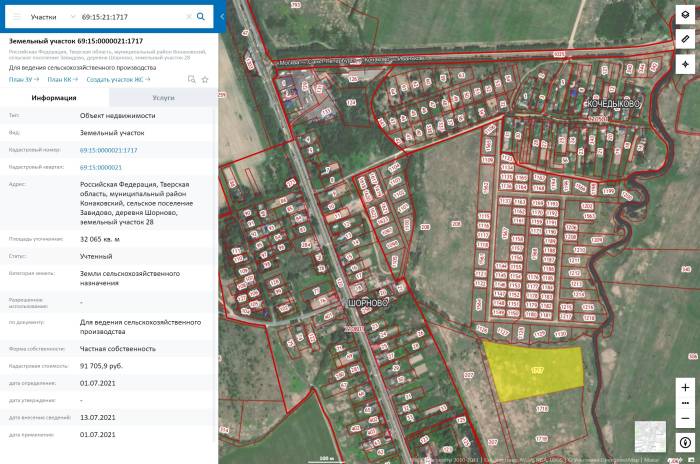Open cadastral quarter link 69:15:0000021

pyautogui.click(x=100, y=167)
